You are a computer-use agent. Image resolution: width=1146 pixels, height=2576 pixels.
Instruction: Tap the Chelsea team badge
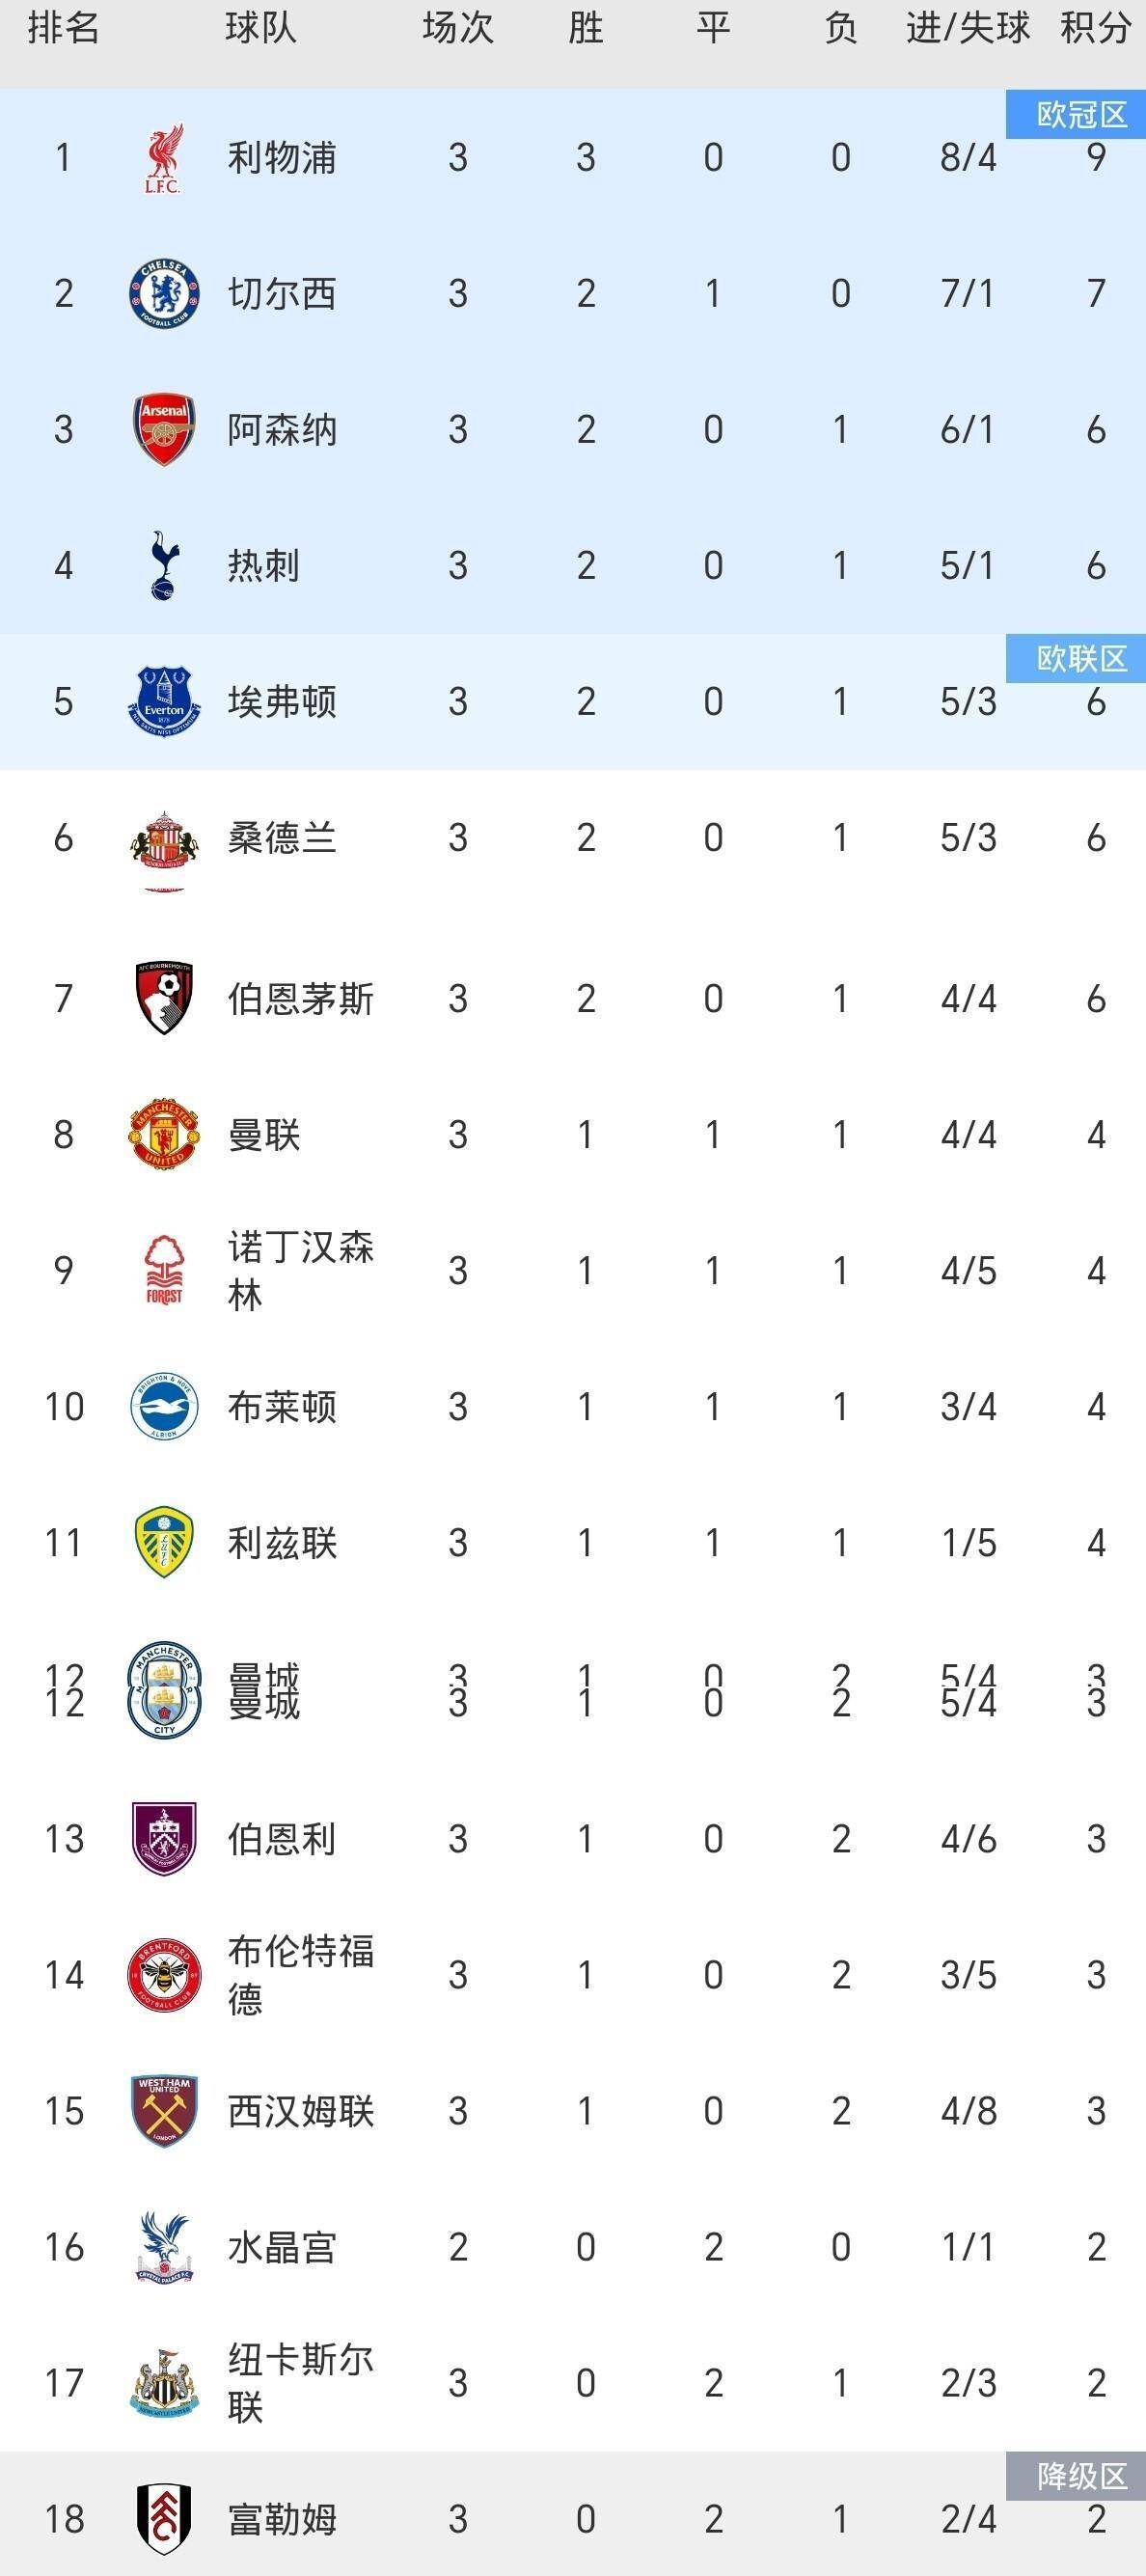point(164,294)
